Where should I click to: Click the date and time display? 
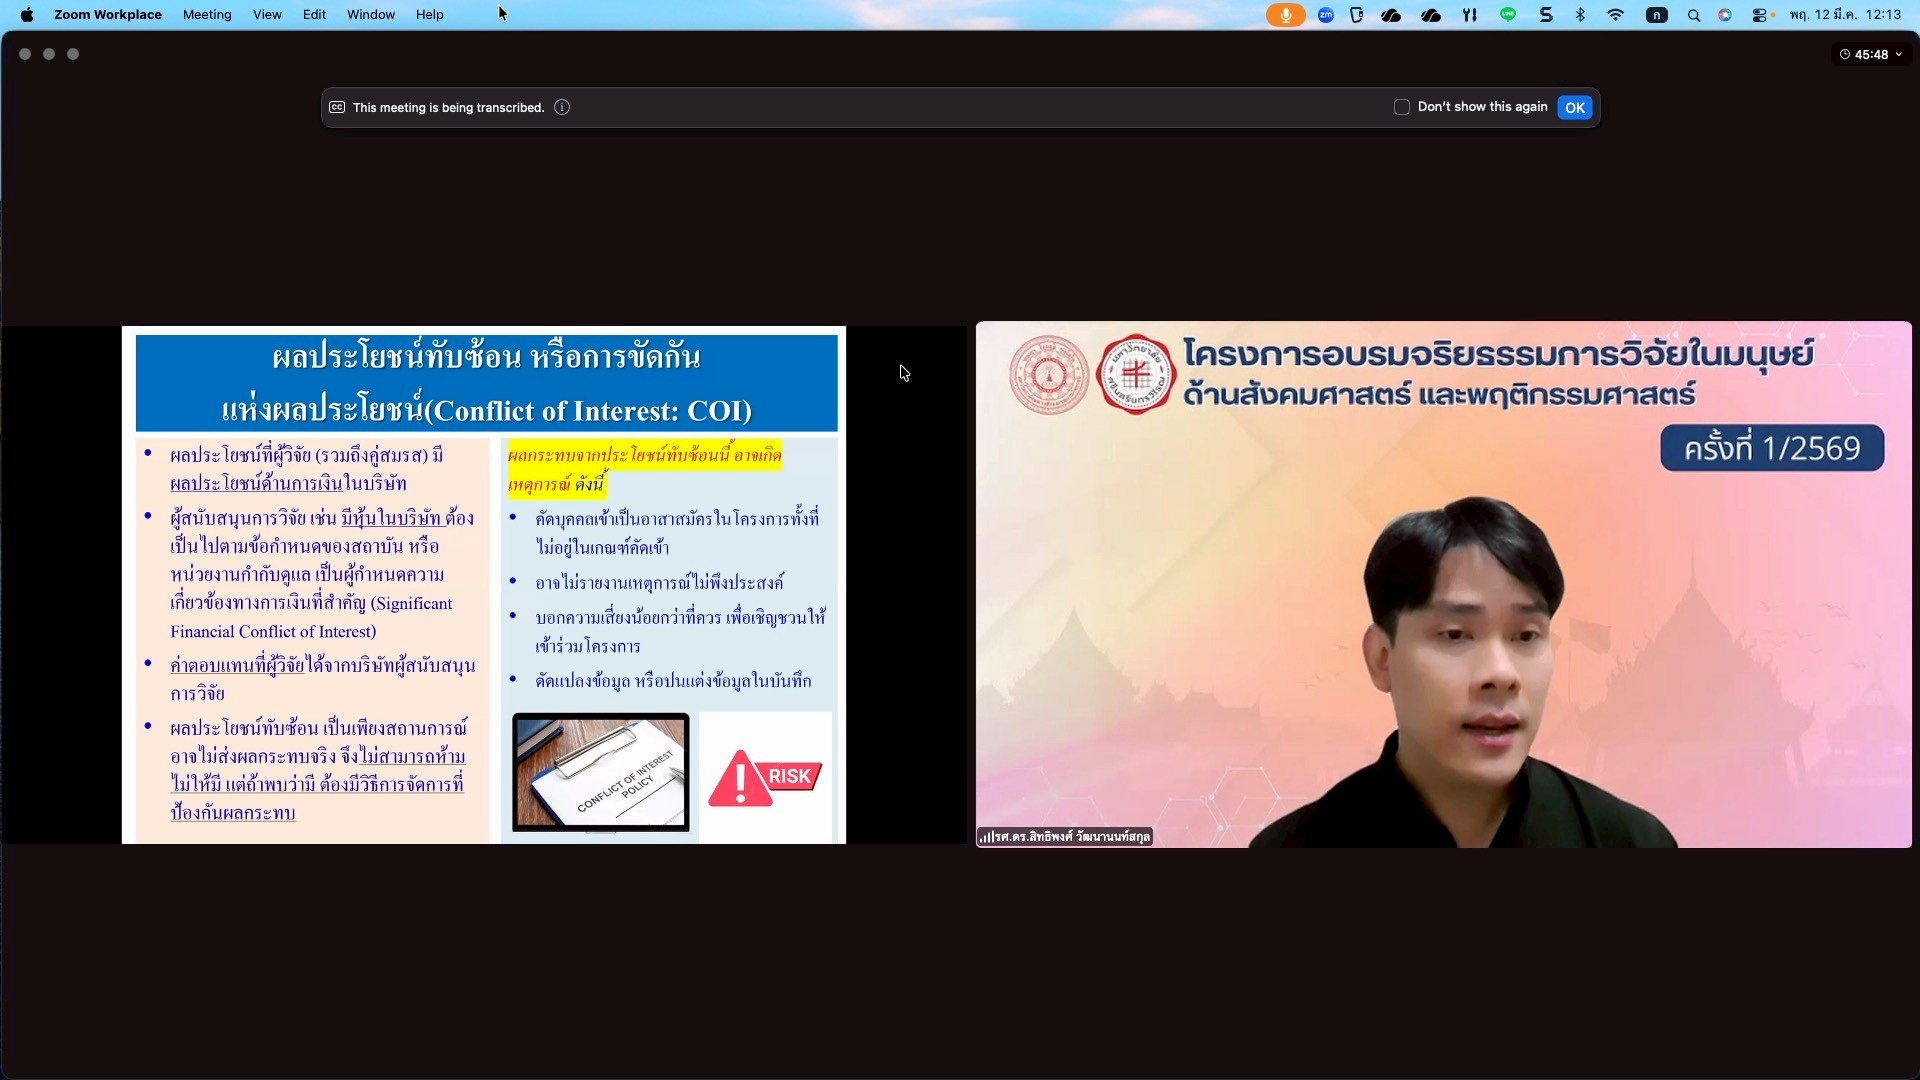click(x=1845, y=15)
